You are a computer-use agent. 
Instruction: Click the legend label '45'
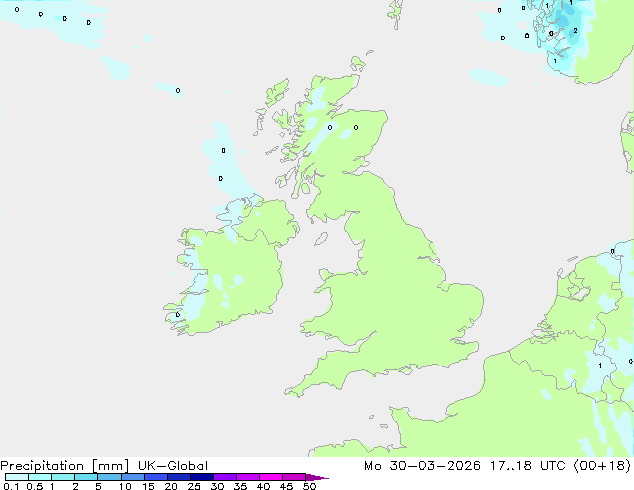[x=286, y=486]
